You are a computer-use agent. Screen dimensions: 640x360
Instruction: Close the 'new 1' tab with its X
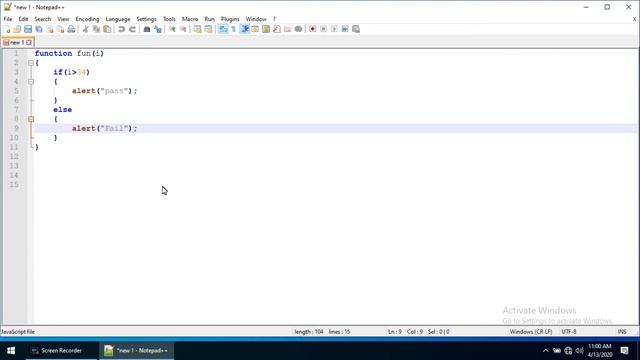click(x=29, y=42)
